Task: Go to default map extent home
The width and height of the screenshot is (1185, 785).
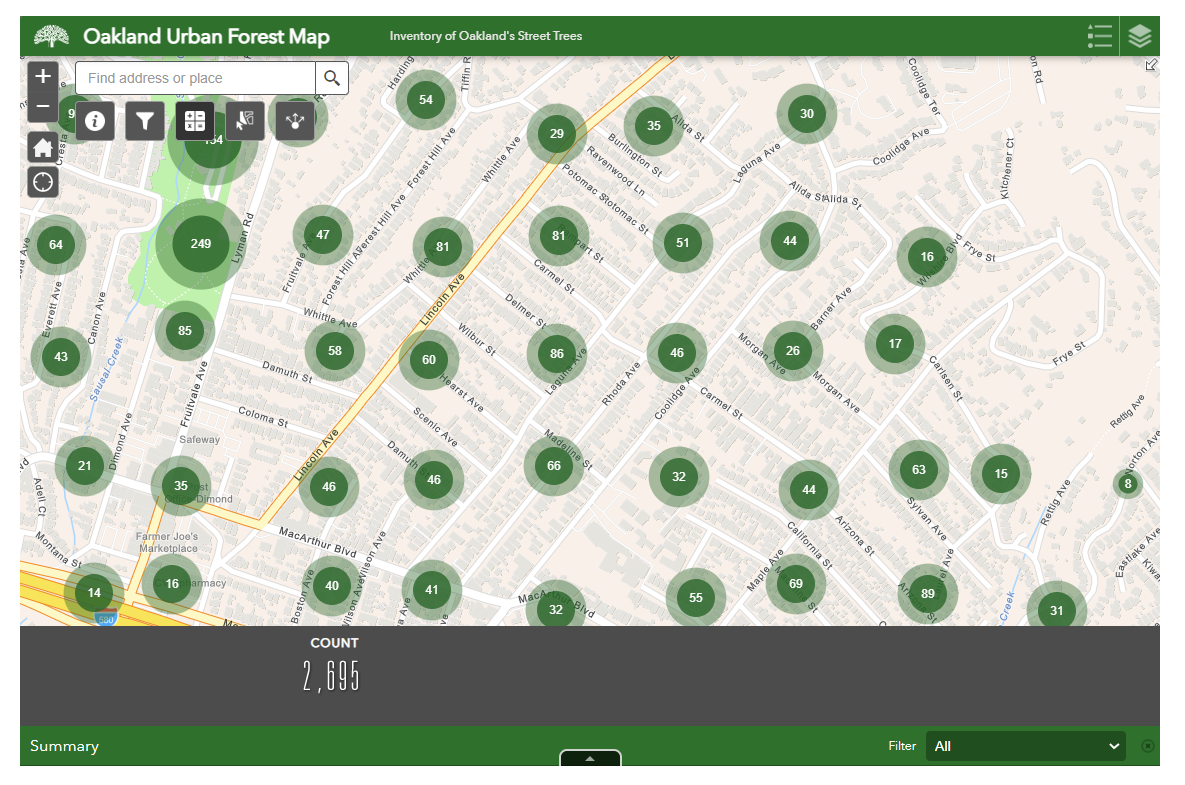Action: point(43,147)
